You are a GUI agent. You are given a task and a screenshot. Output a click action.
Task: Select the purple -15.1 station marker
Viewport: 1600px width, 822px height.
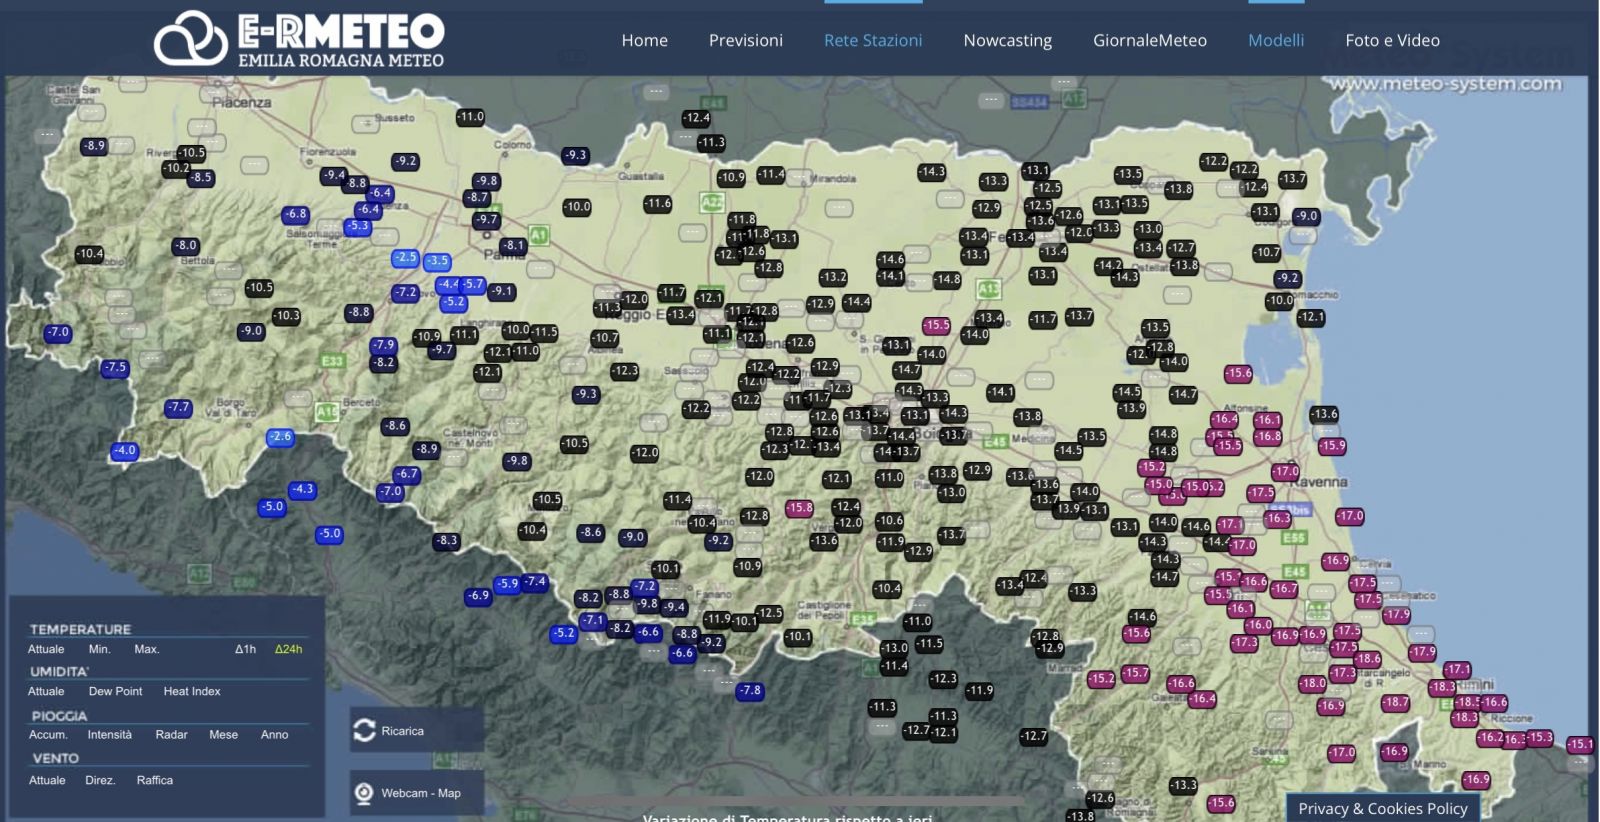tap(1580, 744)
